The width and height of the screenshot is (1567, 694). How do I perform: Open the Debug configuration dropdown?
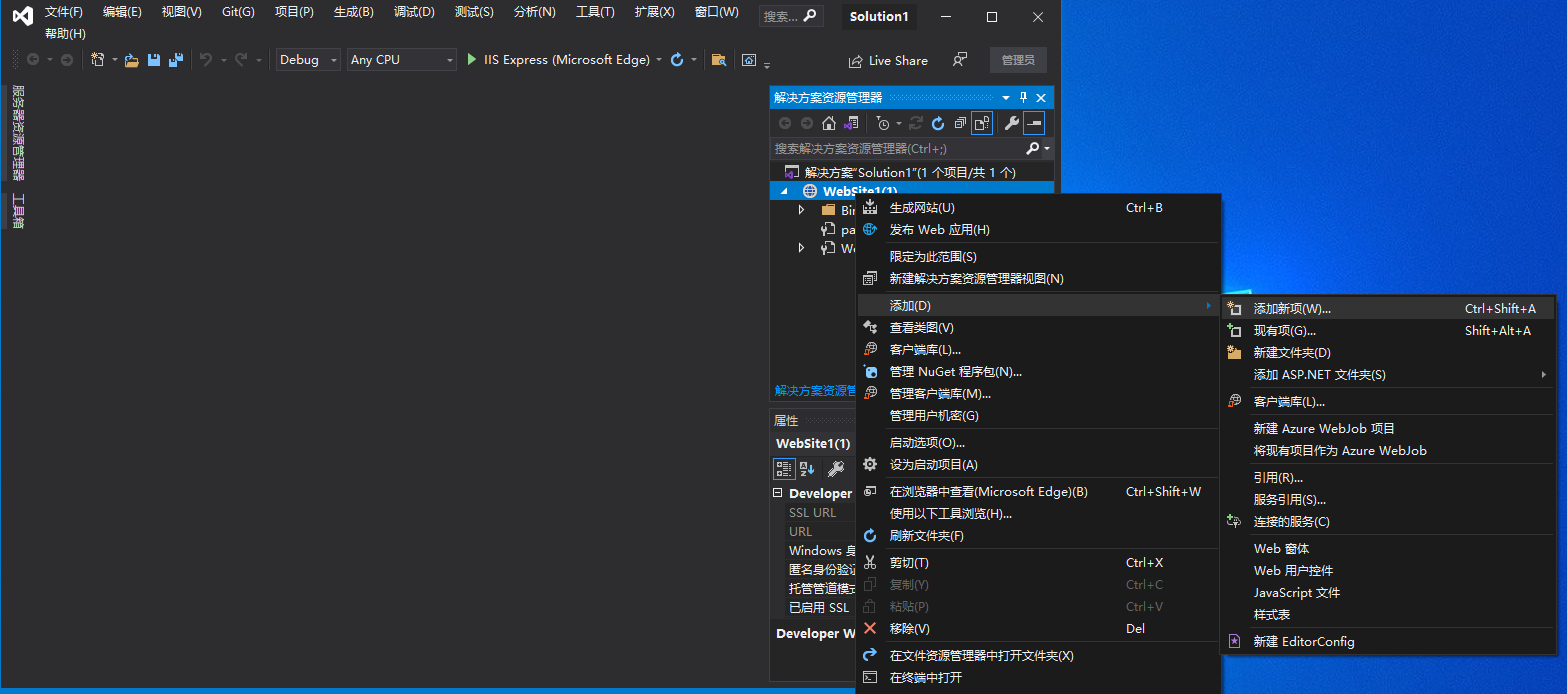(x=309, y=60)
